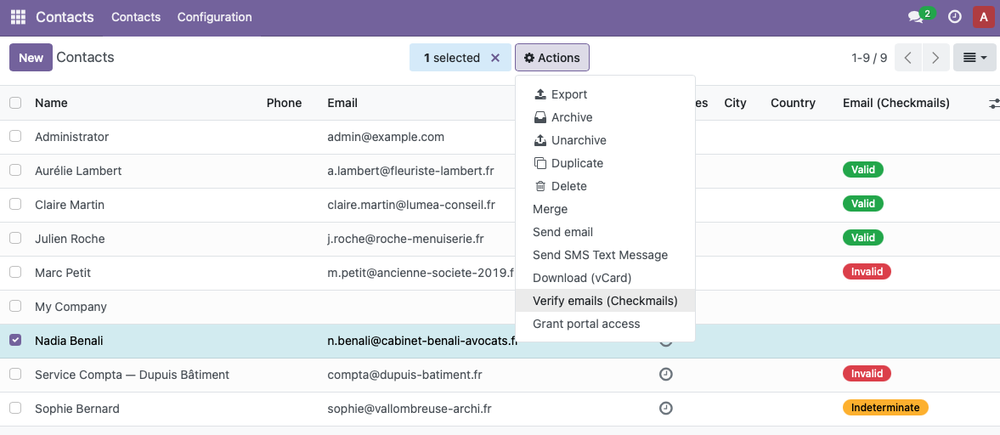The image size is (1000, 435).
Task: Click email j.roche@roche-menuiserie.fr
Action: point(406,239)
